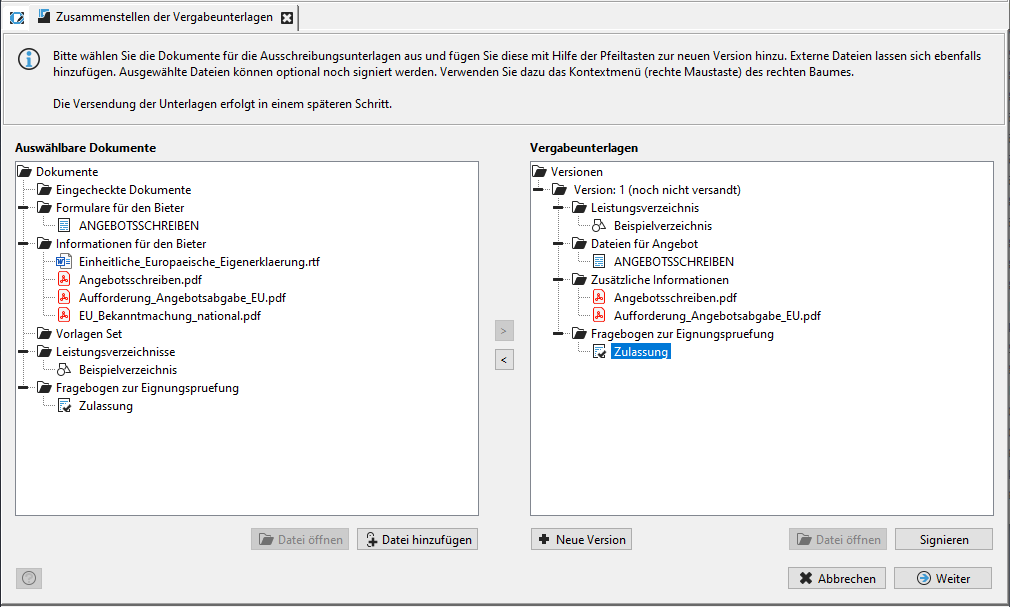Viewport: 1010px width, 607px height.
Task: Select PDF icon of left Aufforderung_Angebotsabgabe_EU.pdf
Action: [64, 298]
